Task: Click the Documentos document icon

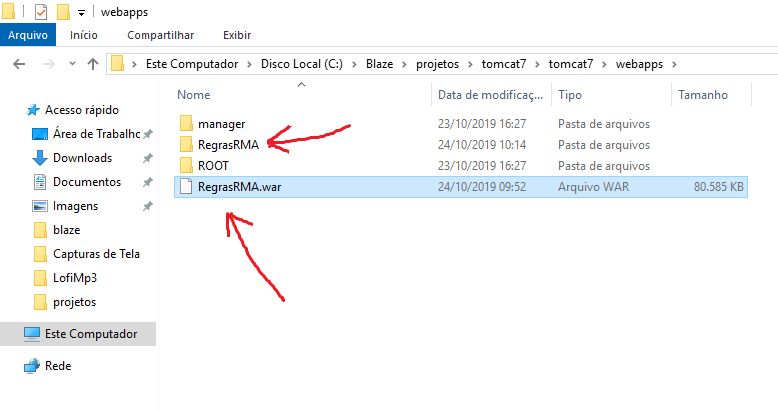Action: [40, 182]
